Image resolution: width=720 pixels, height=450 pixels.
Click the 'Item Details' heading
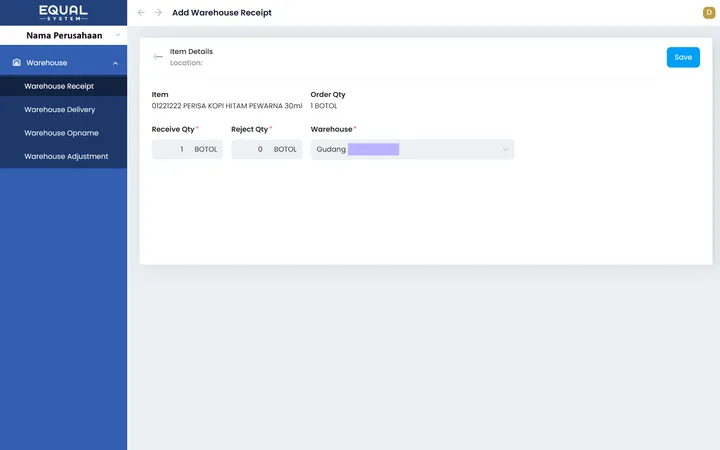tap(191, 51)
